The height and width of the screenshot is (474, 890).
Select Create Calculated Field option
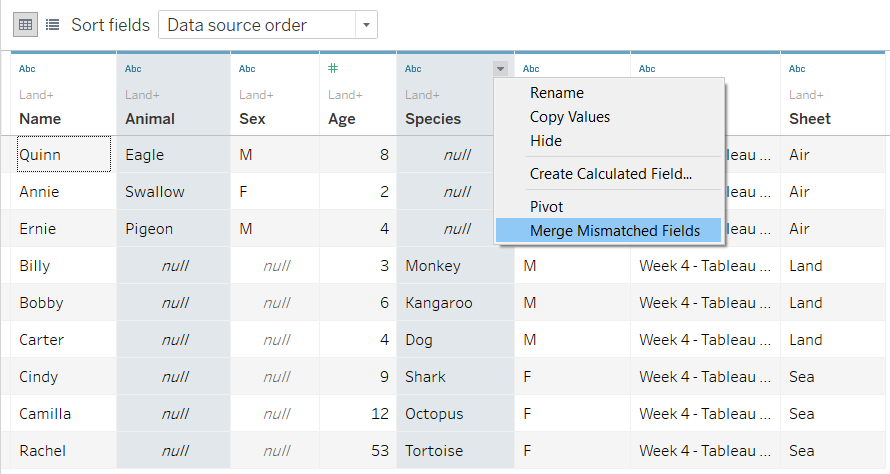(610, 174)
